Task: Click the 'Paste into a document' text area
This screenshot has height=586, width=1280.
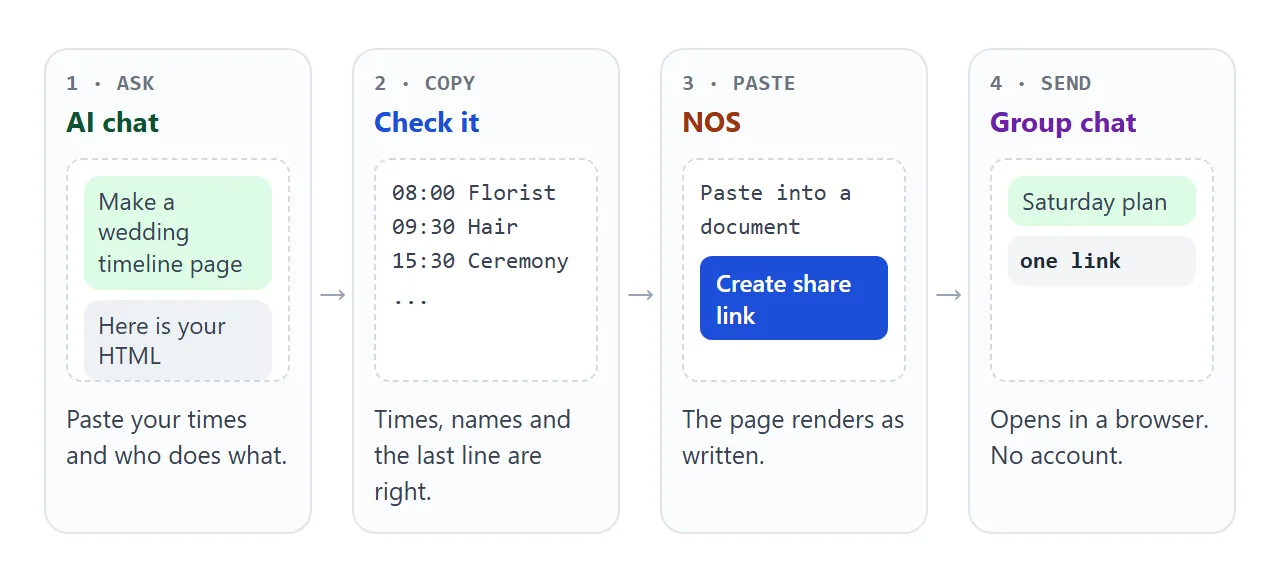Action: pyautogui.click(x=776, y=210)
